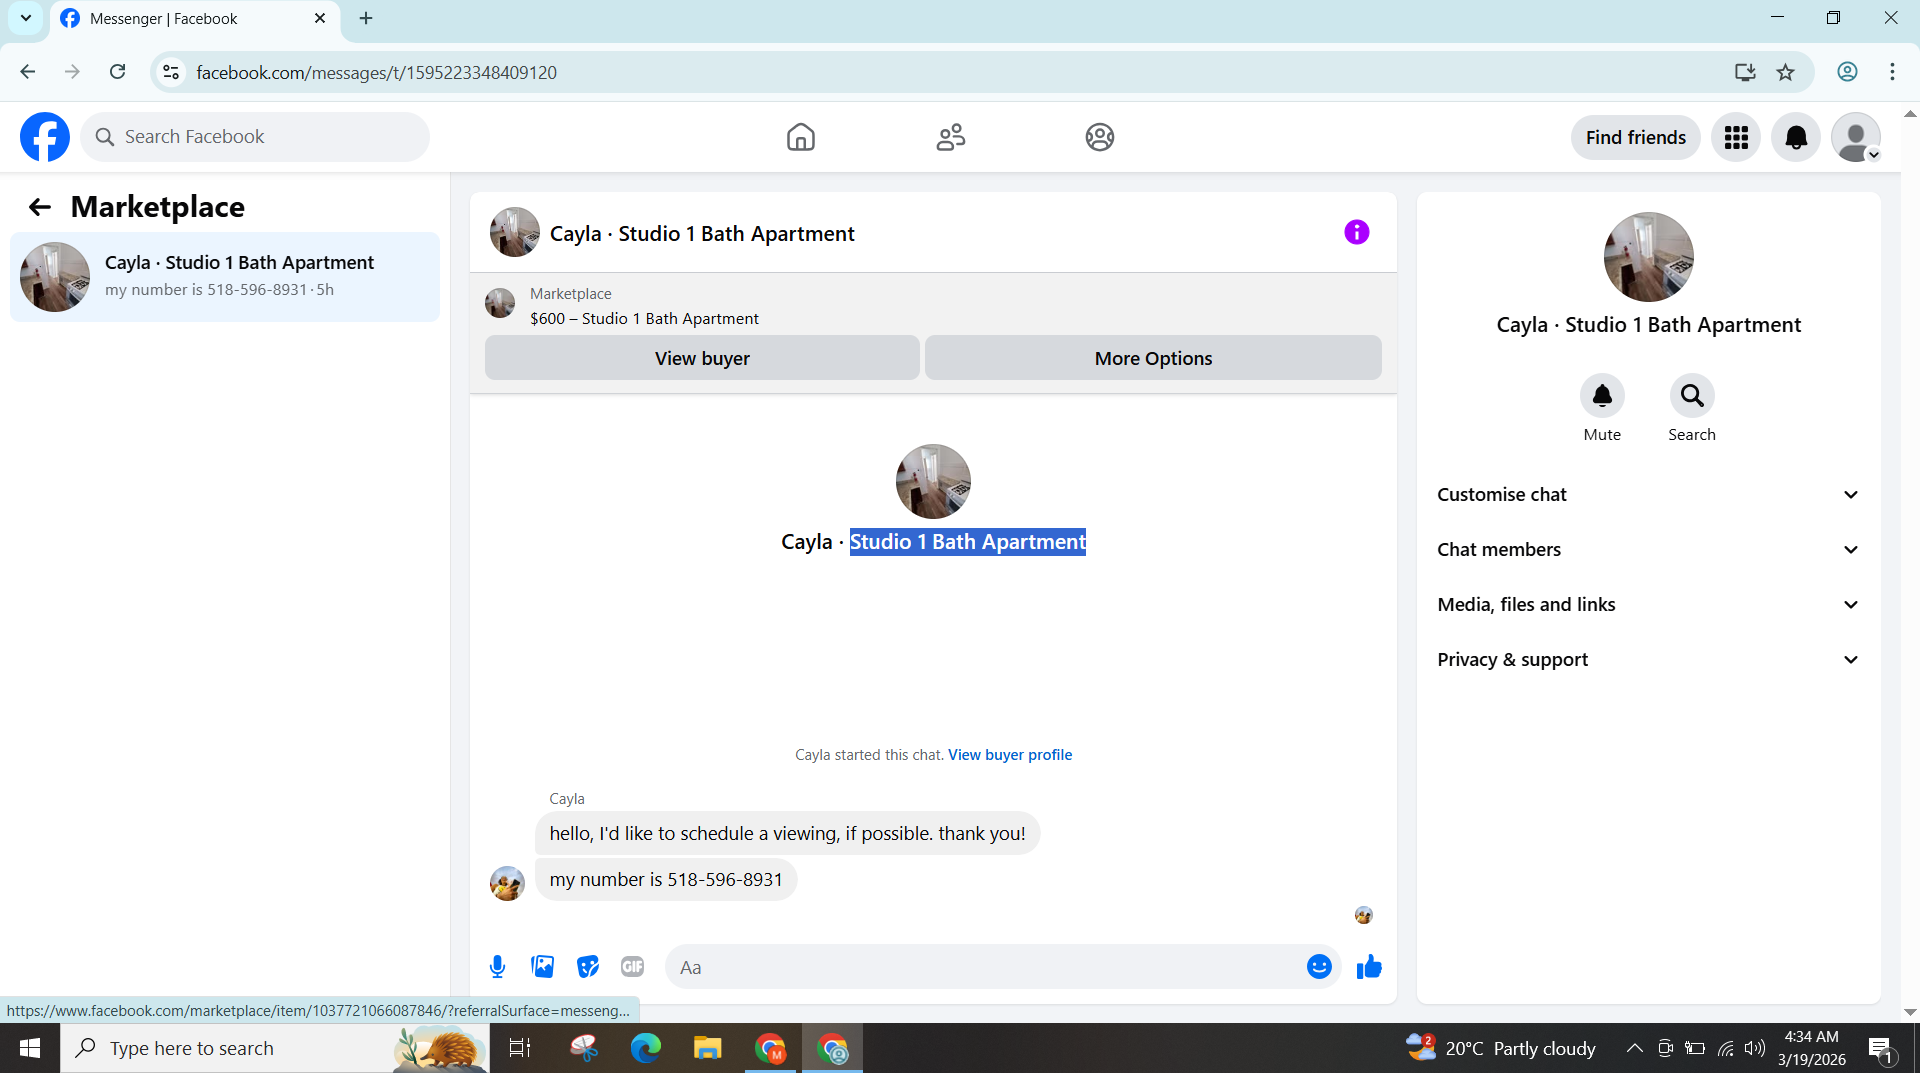
Task: Click the chat header listing avatar
Action: (514, 233)
